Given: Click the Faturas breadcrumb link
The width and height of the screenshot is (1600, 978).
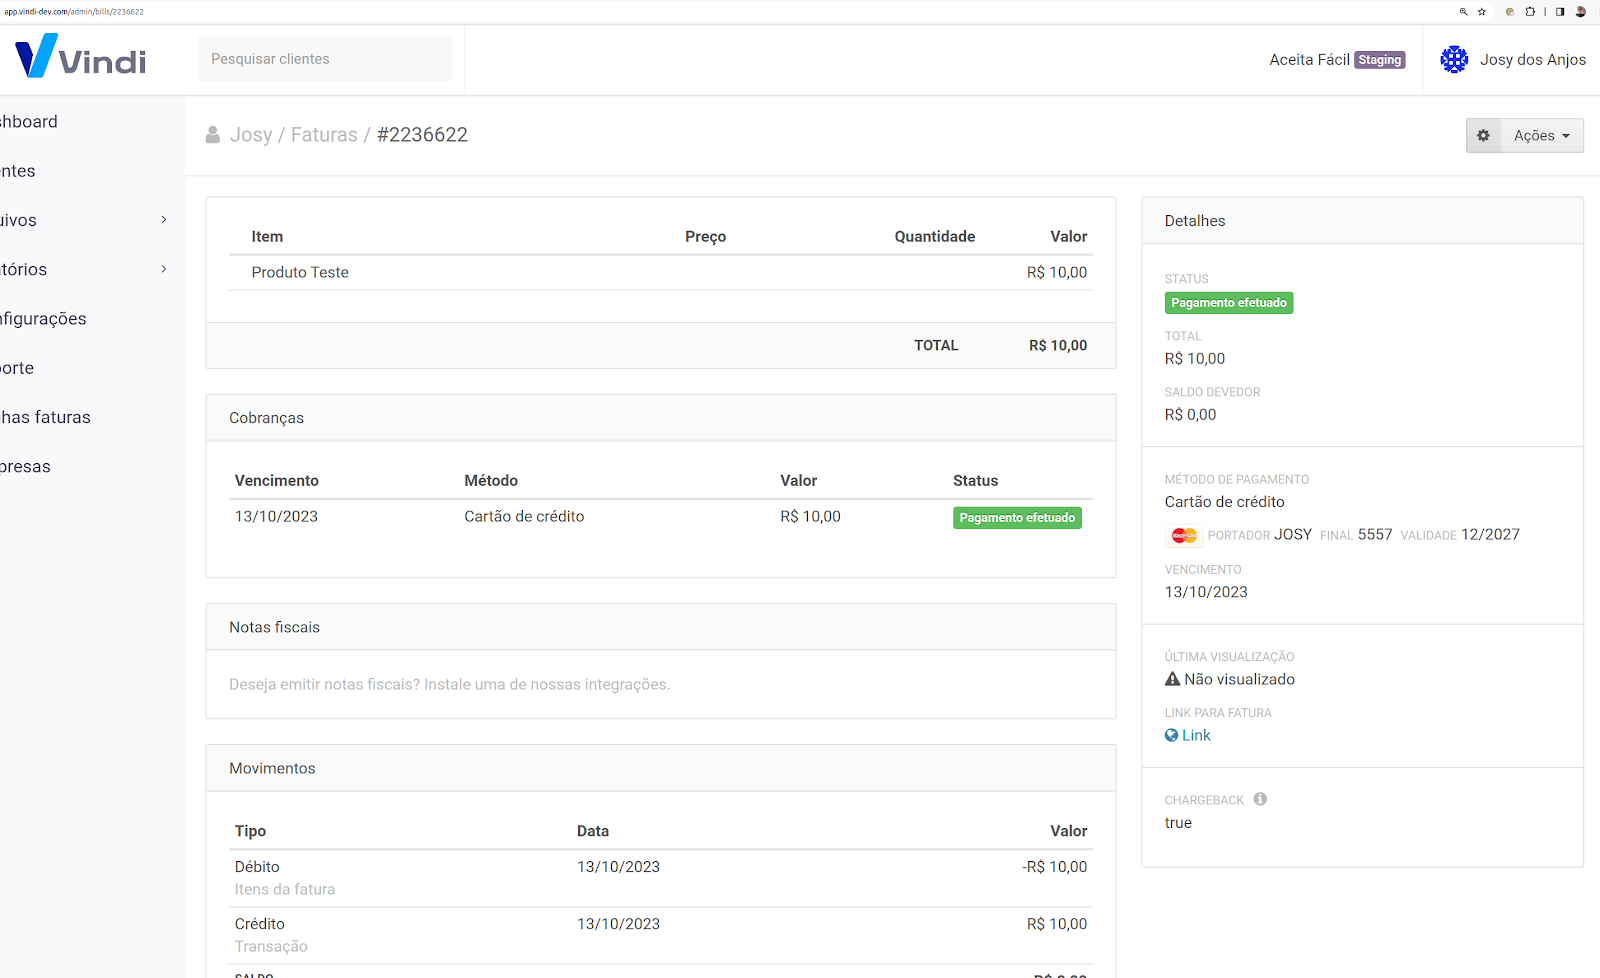Looking at the screenshot, I should click(x=324, y=135).
